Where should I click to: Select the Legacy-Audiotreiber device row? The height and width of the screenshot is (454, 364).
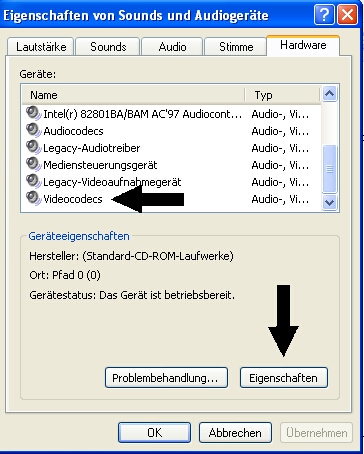[x=171, y=148]
